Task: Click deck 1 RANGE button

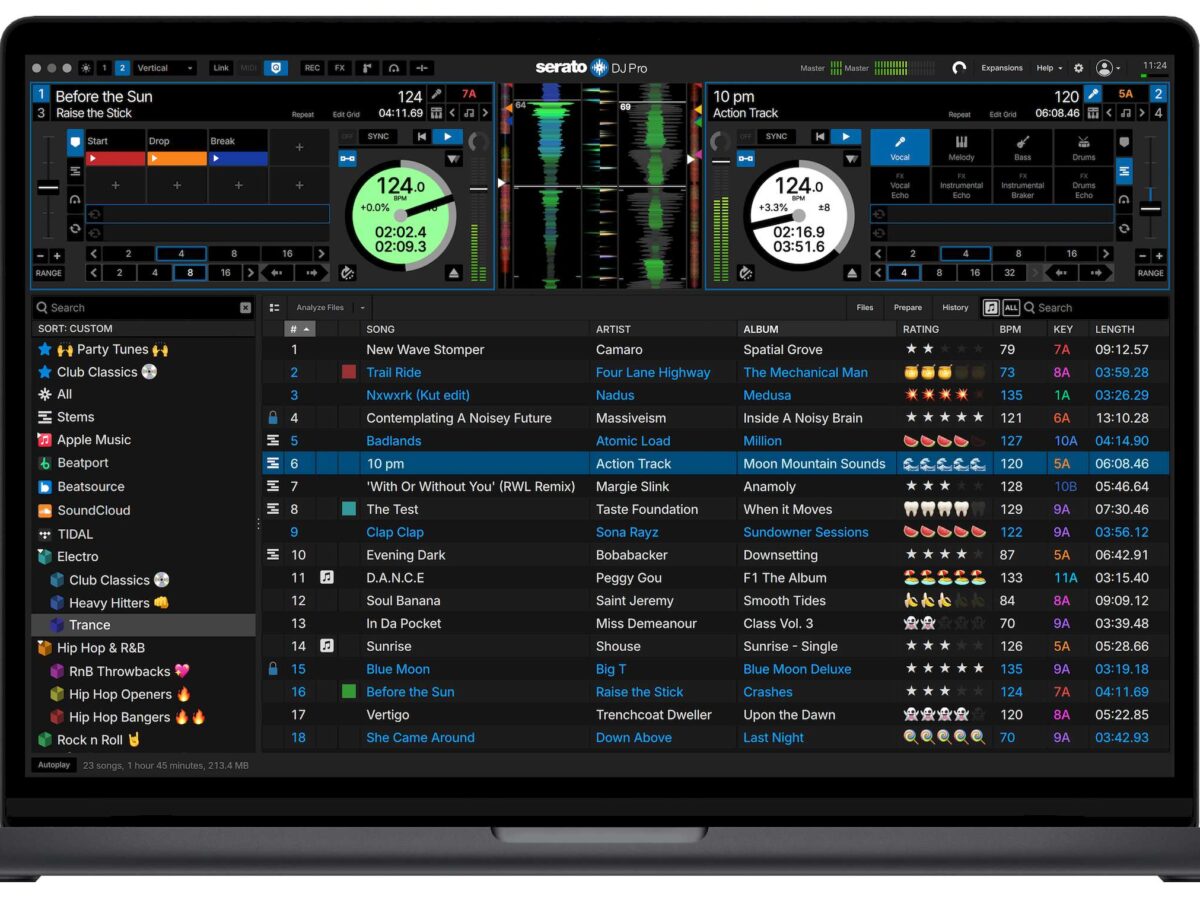Action: (x=48, y=273)
